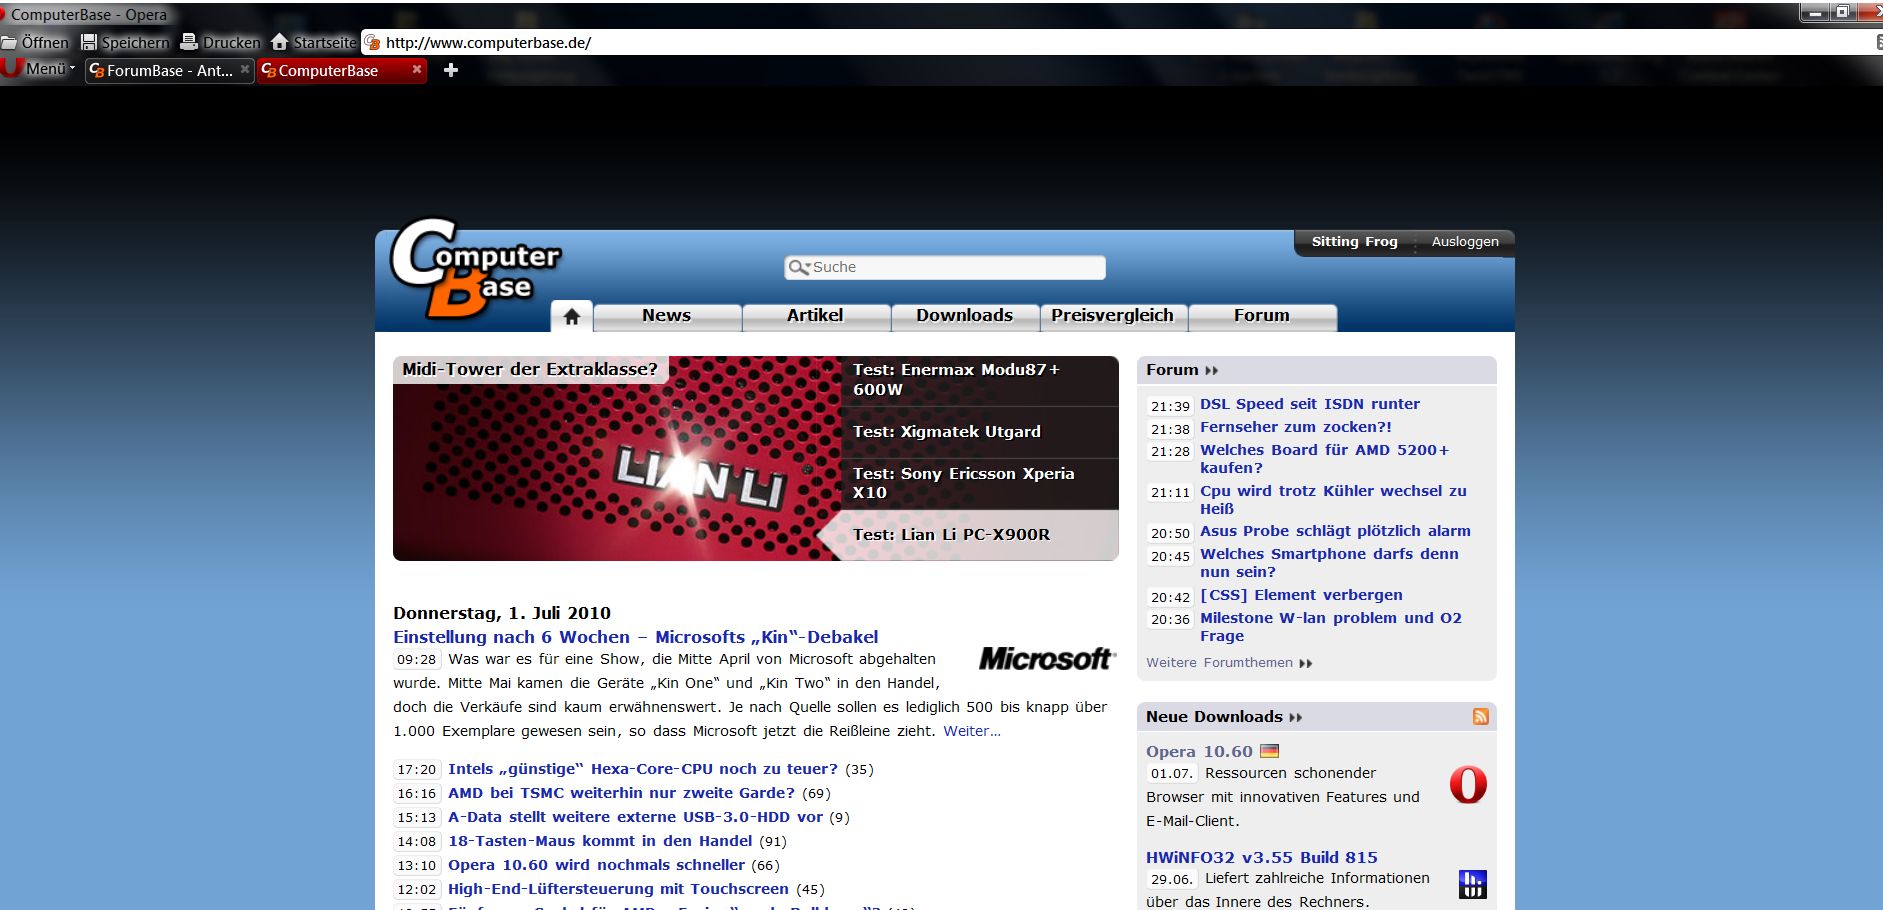Screen dimensions: 1883x910
Task: Go to home via house icon tab
Action: tap(572, 316)
